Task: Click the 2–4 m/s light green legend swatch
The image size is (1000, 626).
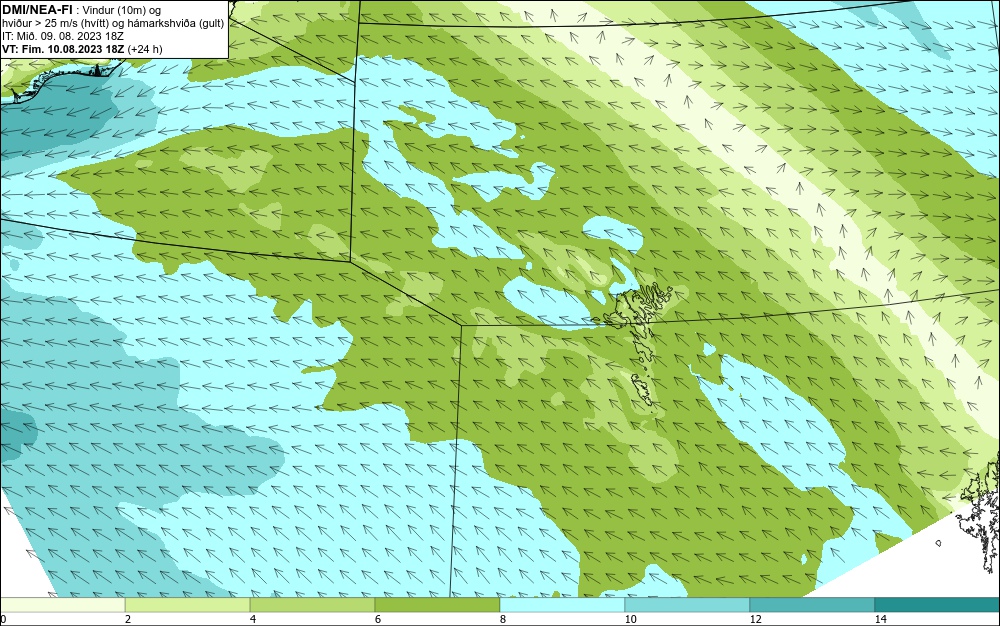Action: coord(188,605)
